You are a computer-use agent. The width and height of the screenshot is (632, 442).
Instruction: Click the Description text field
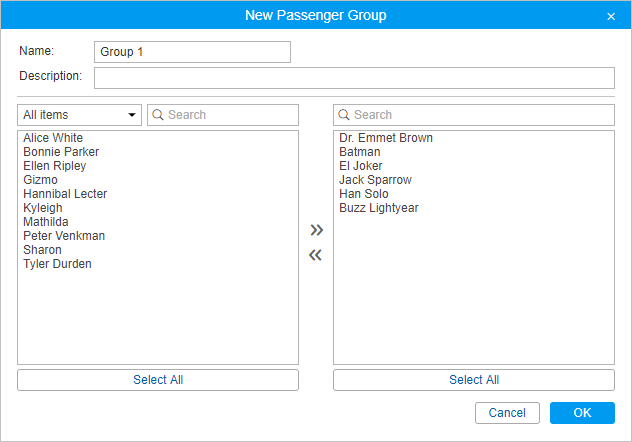point(354,78)
